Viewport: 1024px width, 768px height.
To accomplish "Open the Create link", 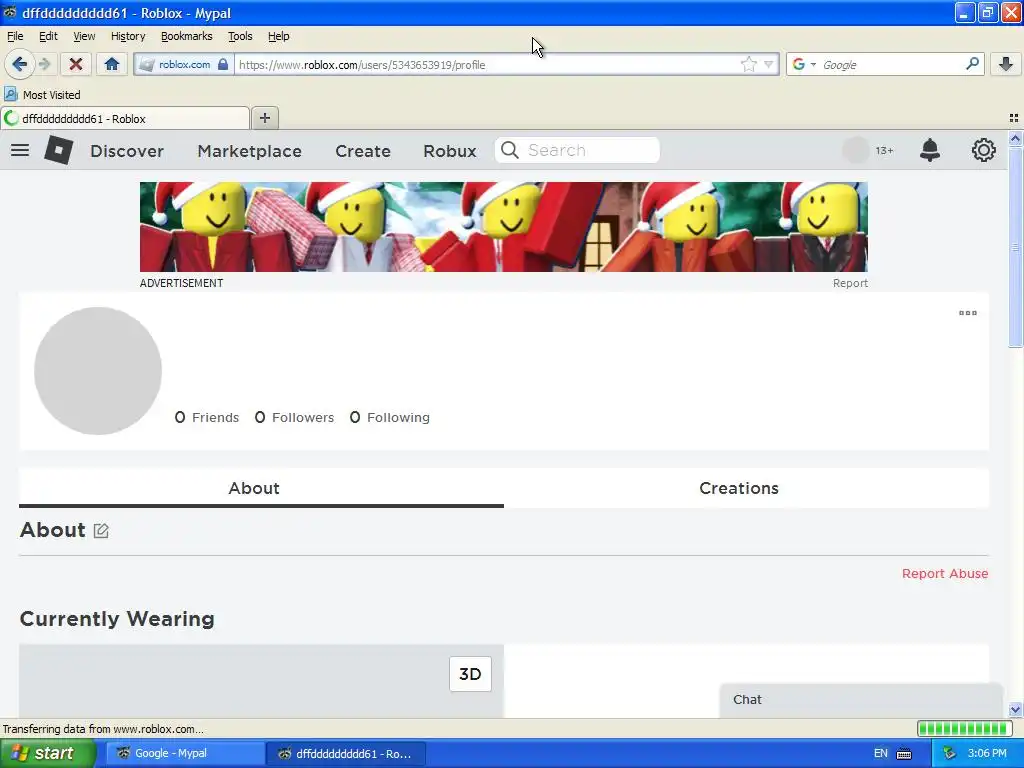I will pyautogui.click(x=363, y=151).
